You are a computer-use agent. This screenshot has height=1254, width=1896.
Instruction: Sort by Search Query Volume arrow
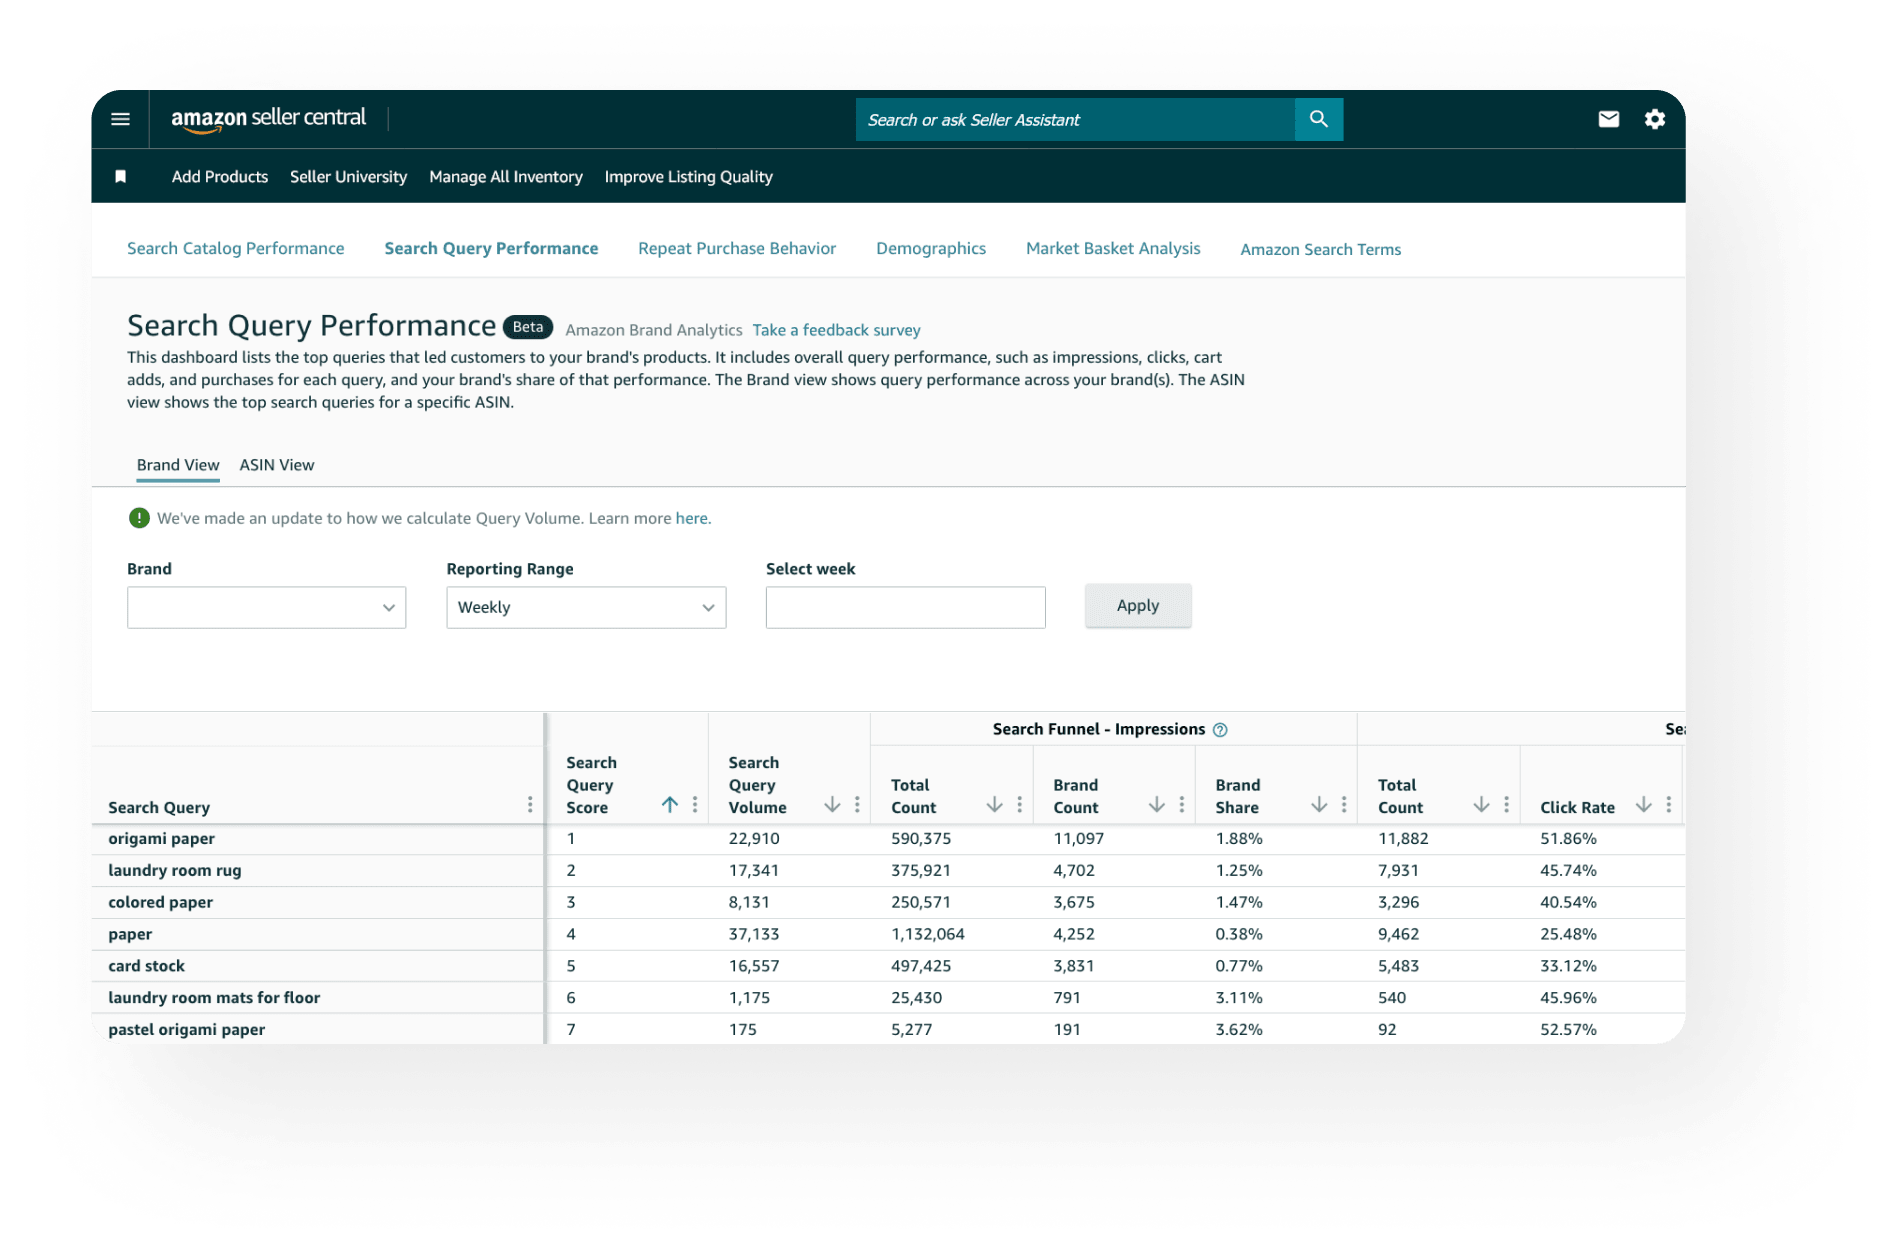coord(832,805)
